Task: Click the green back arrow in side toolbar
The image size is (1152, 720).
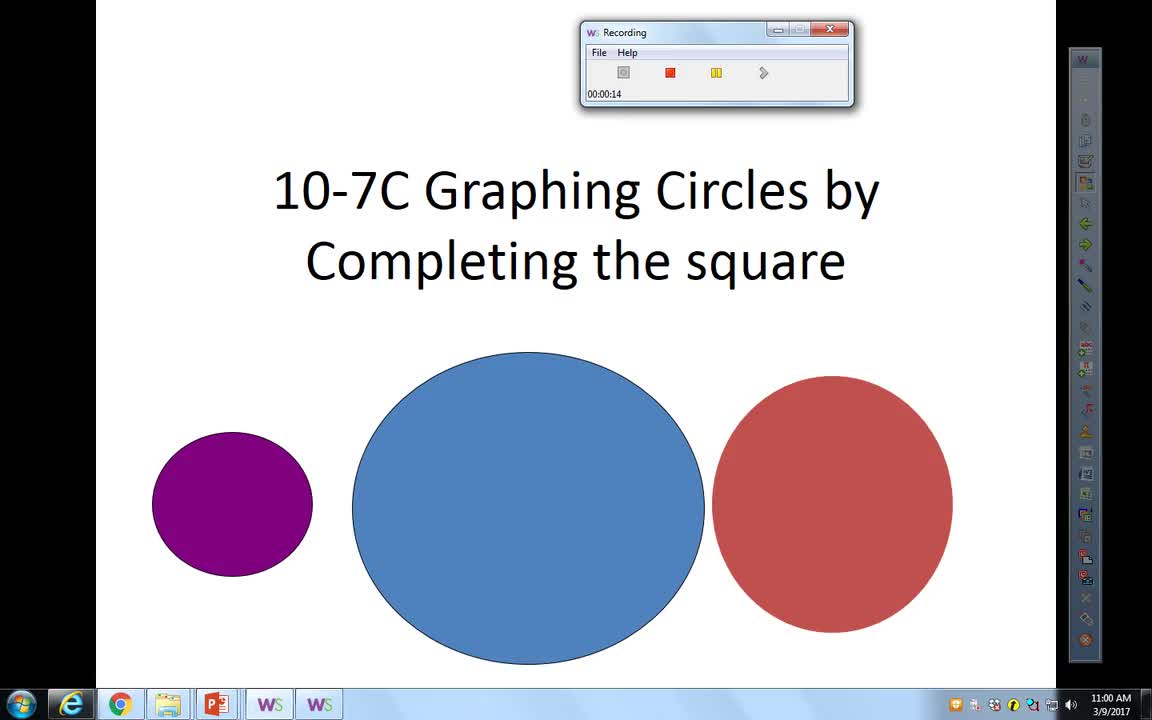Action: tap(1085, 224)
